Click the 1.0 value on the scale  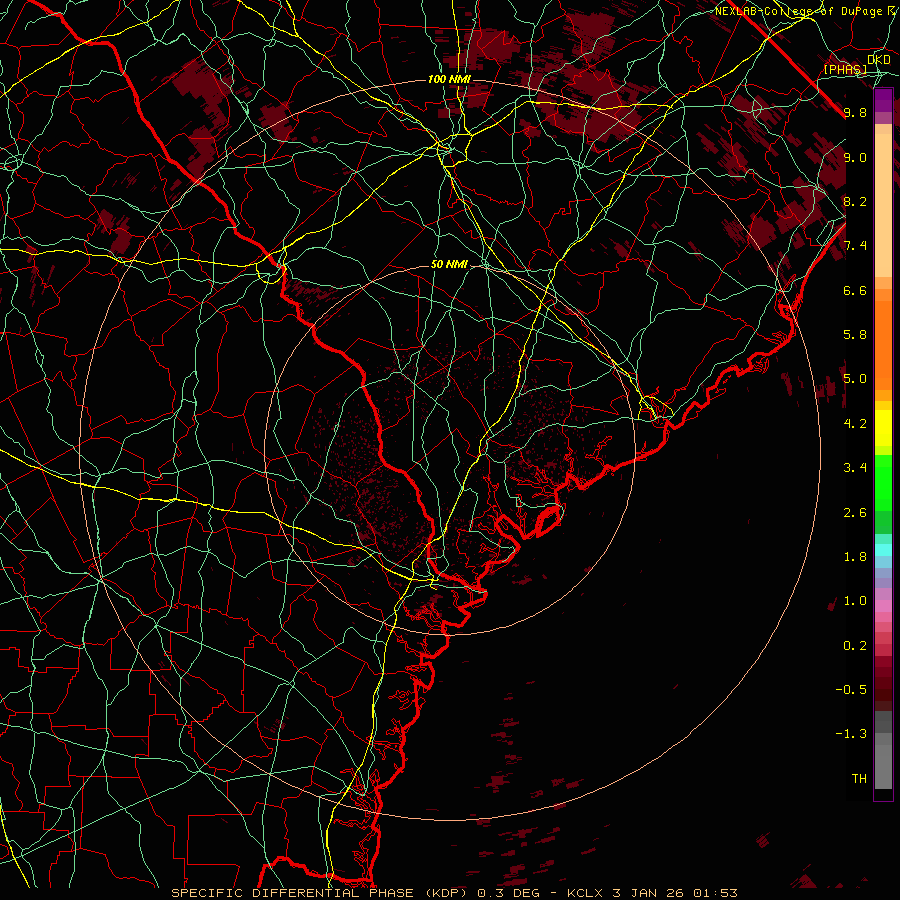855,601
